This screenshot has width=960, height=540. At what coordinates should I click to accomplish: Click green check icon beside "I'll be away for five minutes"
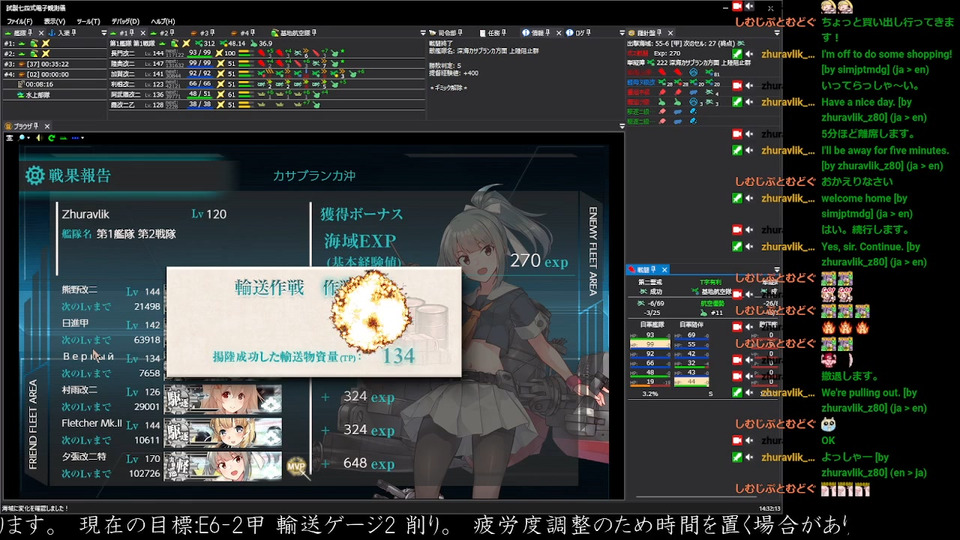(x=737, y=150)
